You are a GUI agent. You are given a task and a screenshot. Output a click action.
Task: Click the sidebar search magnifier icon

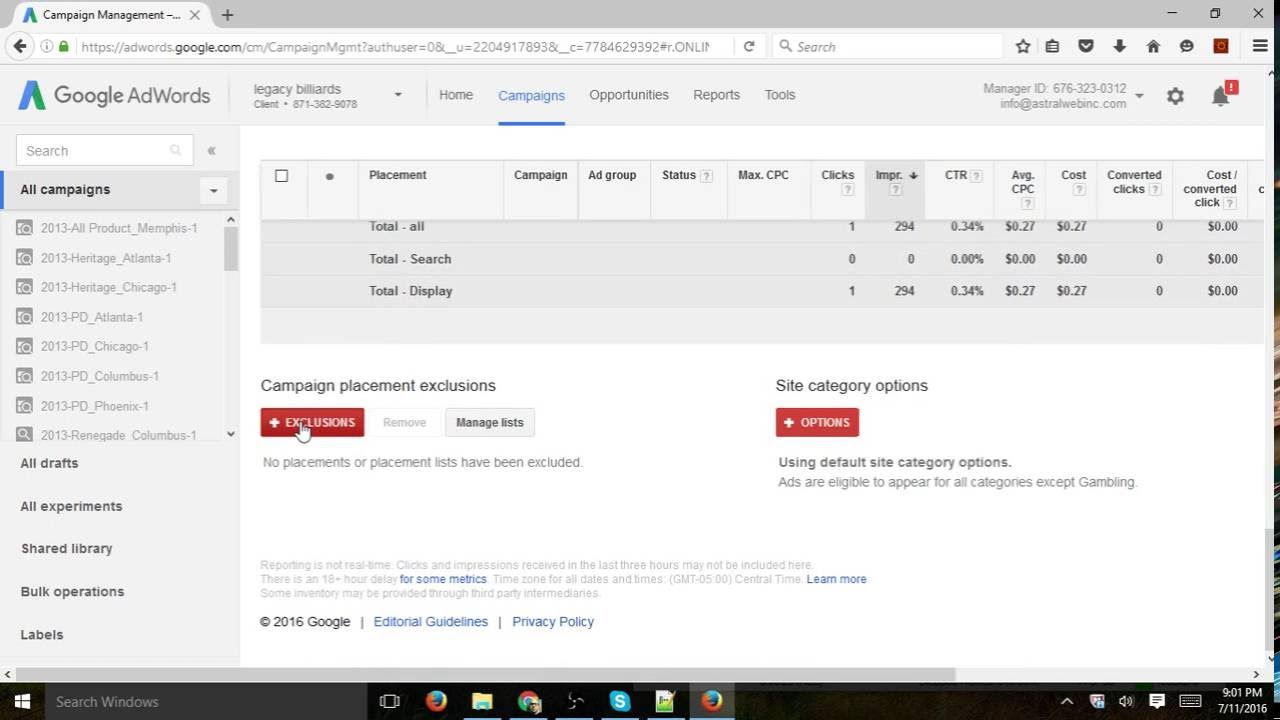tap(175, 151)
